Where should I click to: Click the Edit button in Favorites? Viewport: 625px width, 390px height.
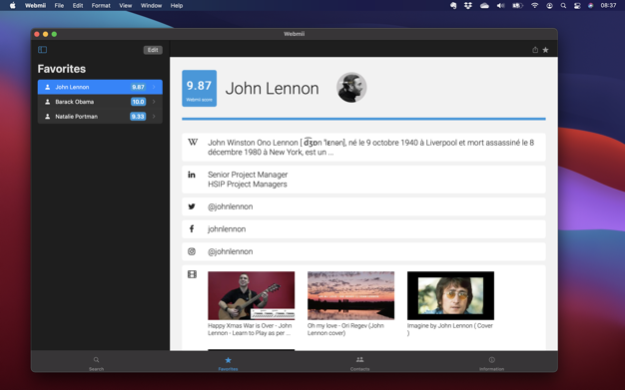(x=153, y=50)
